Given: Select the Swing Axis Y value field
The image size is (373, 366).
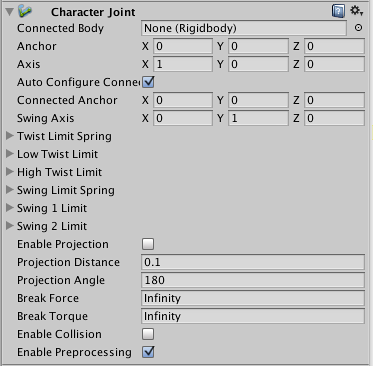Looking at the screenshot, I should click(x=258, y=118).
